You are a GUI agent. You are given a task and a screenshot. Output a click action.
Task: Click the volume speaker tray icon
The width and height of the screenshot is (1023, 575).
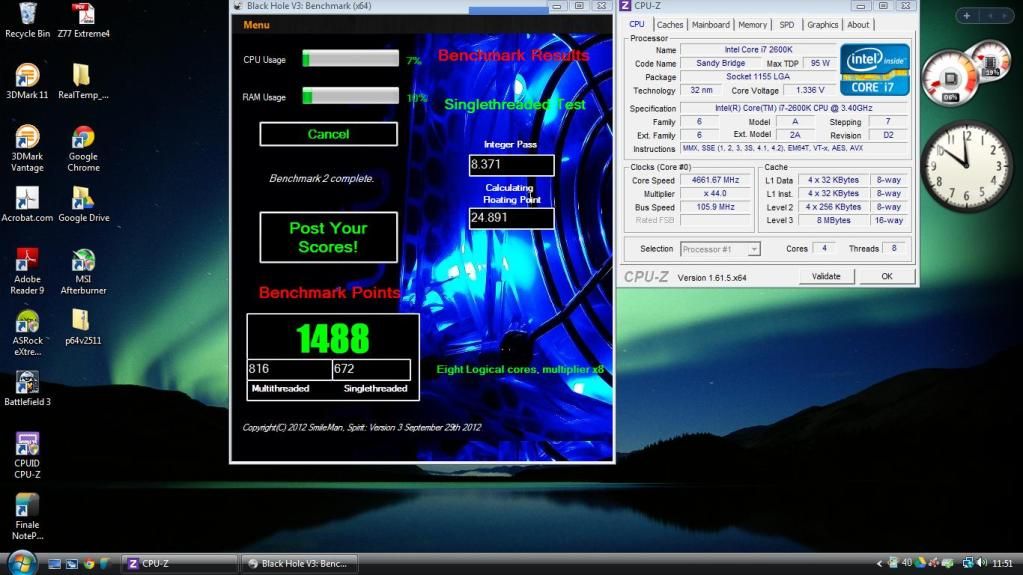click(x=983, y=563)
